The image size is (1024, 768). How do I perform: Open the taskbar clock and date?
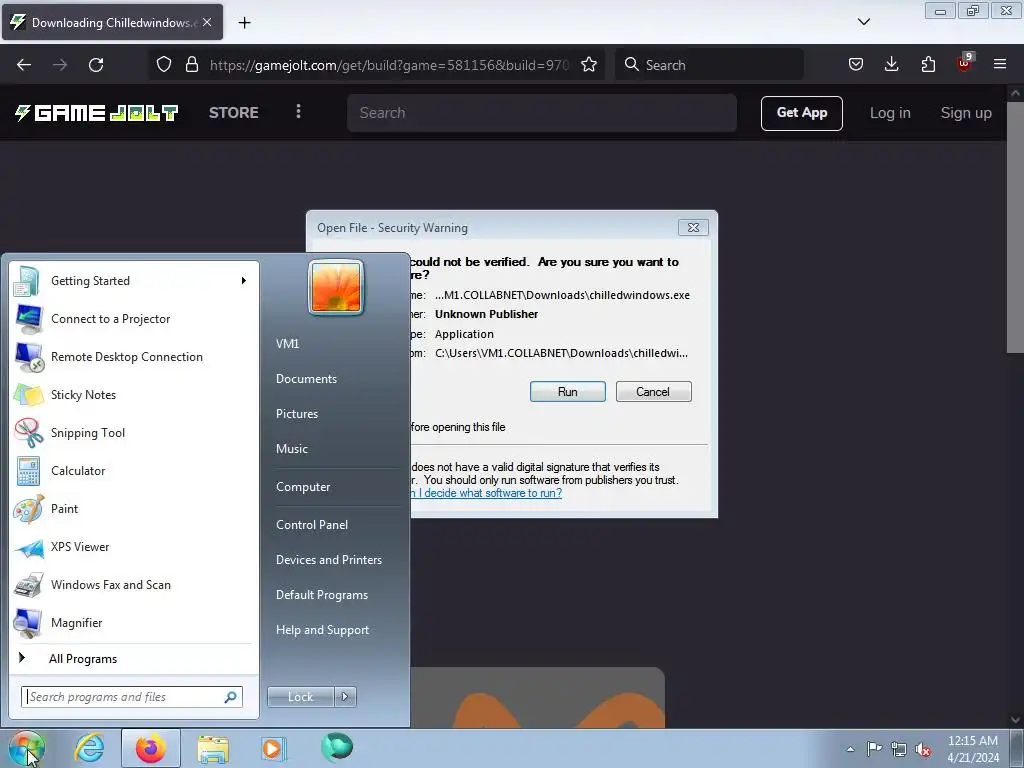coord(973,749)
